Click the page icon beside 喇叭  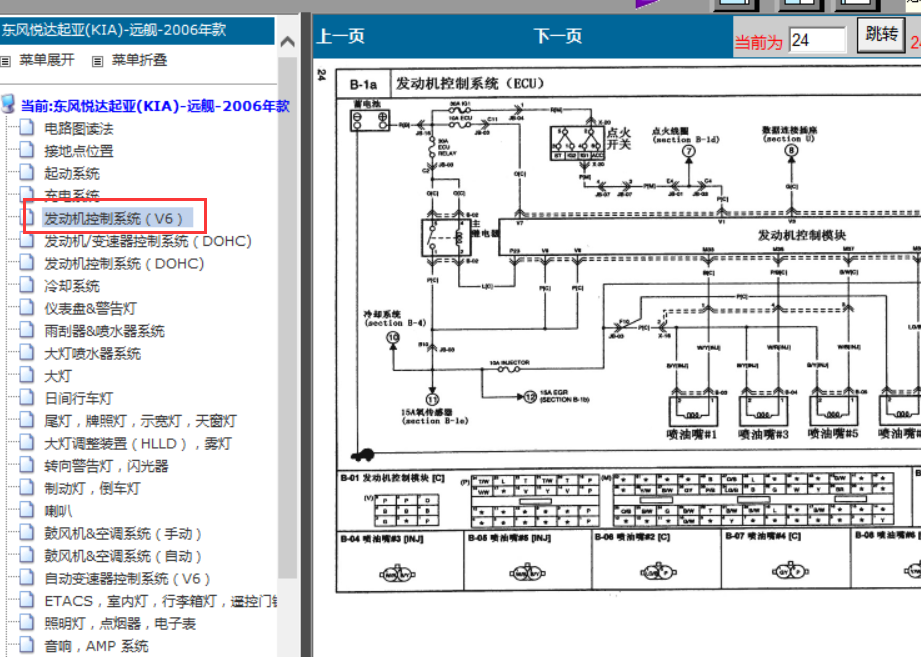[x=26, y=509]
